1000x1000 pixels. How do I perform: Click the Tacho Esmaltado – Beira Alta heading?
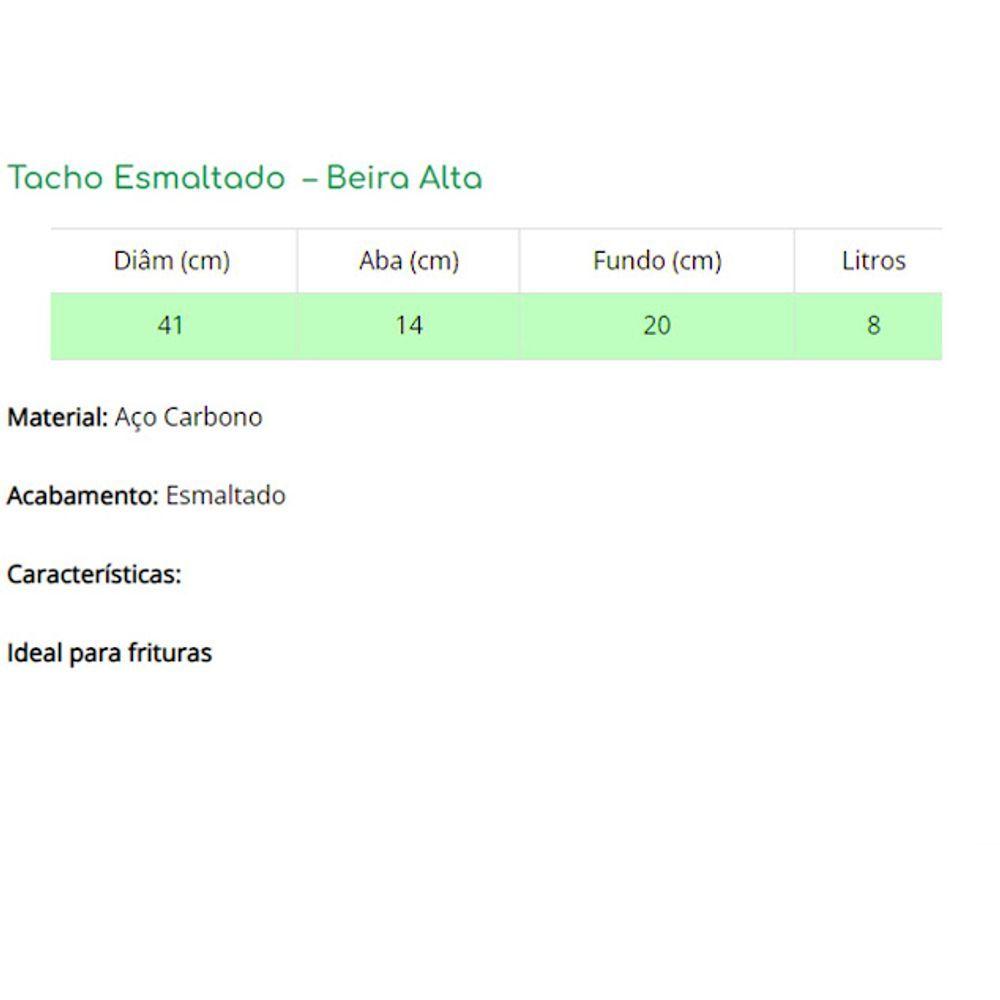tap(245, 177)
